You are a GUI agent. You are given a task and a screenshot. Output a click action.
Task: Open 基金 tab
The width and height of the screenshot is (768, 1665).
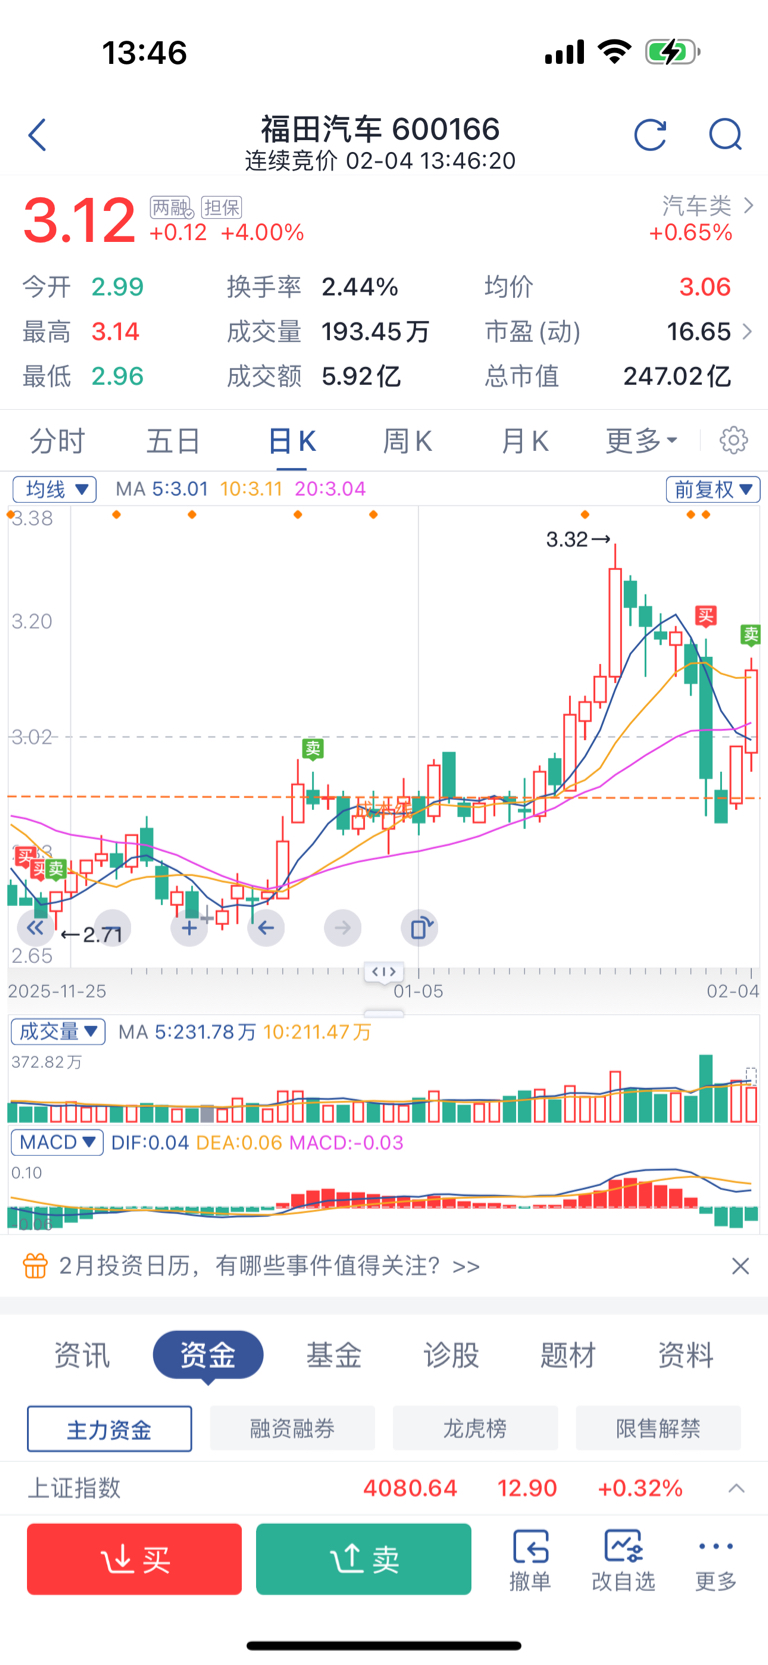(x=333, y=1355)
